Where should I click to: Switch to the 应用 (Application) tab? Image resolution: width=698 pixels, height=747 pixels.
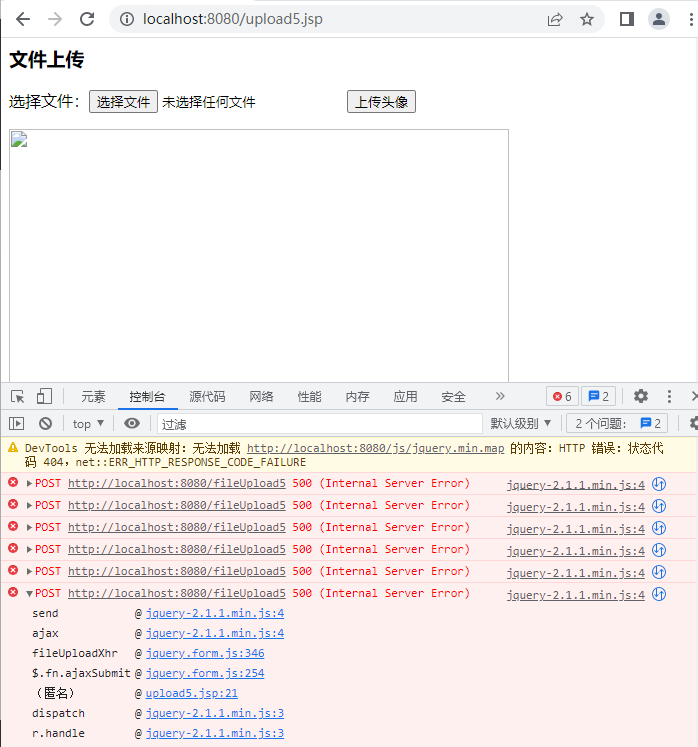pyautogui.click(x=405, y=396)
